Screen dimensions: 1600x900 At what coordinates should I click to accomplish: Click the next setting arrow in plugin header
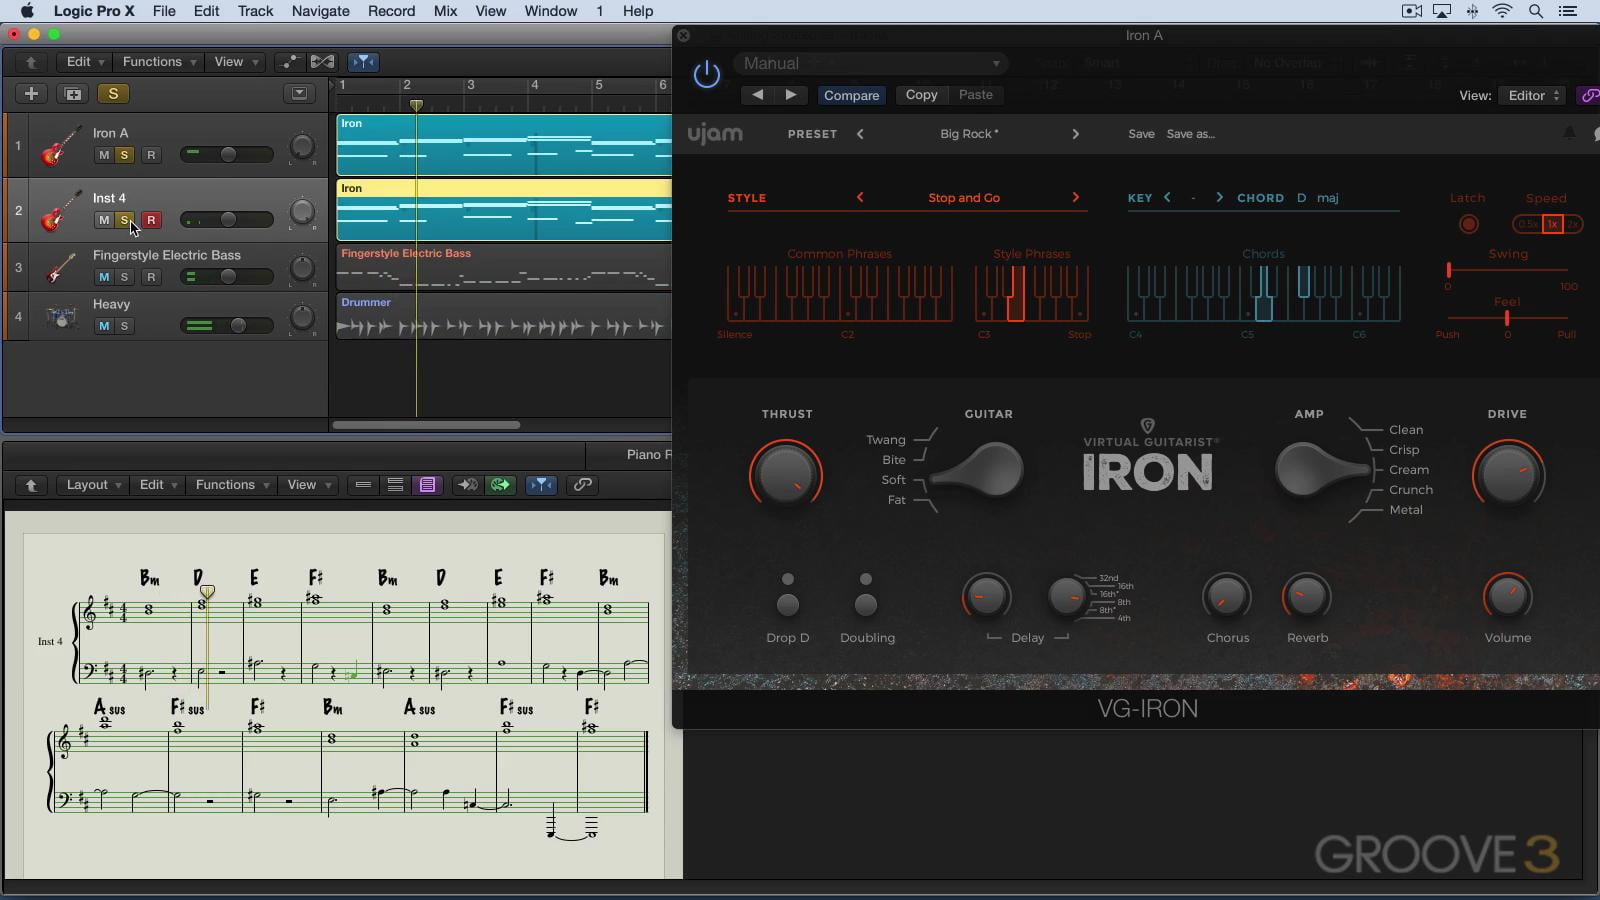[791, 95]
